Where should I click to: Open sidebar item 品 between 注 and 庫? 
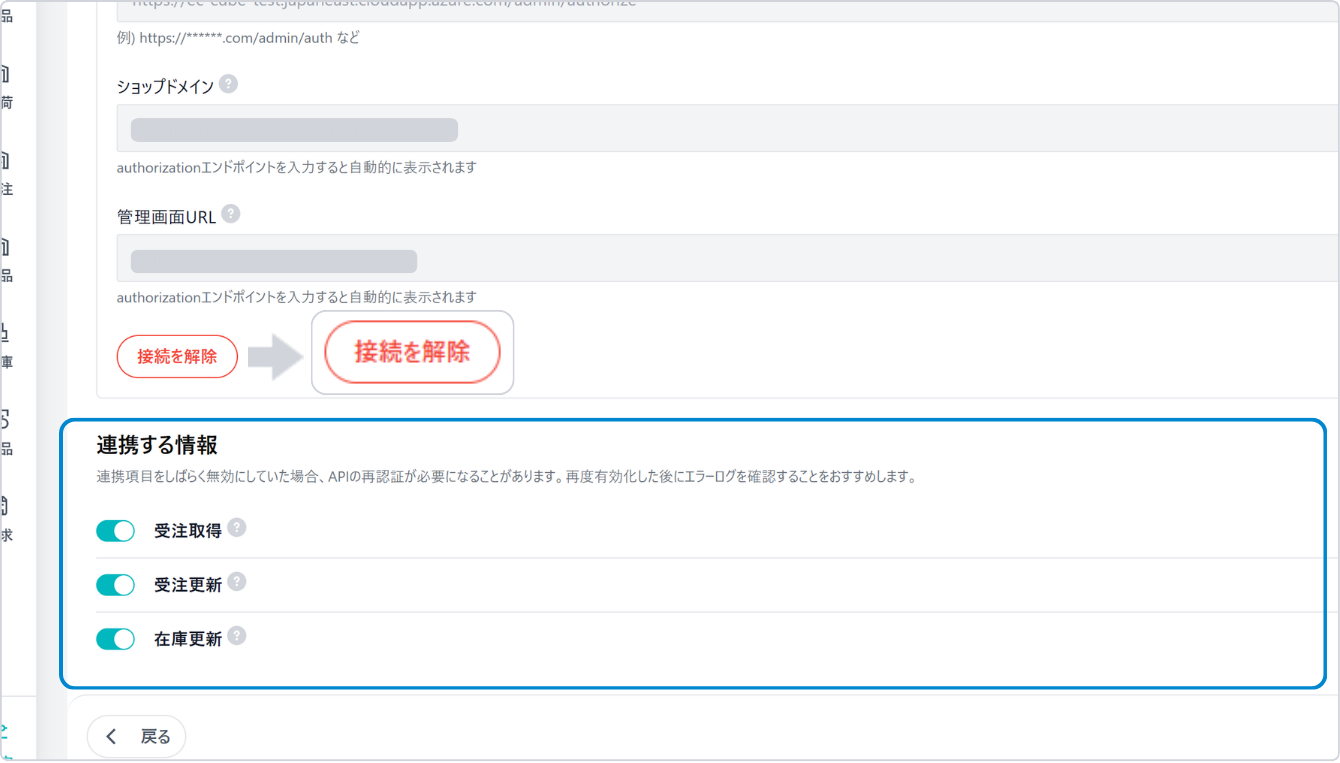pos(6,261)
